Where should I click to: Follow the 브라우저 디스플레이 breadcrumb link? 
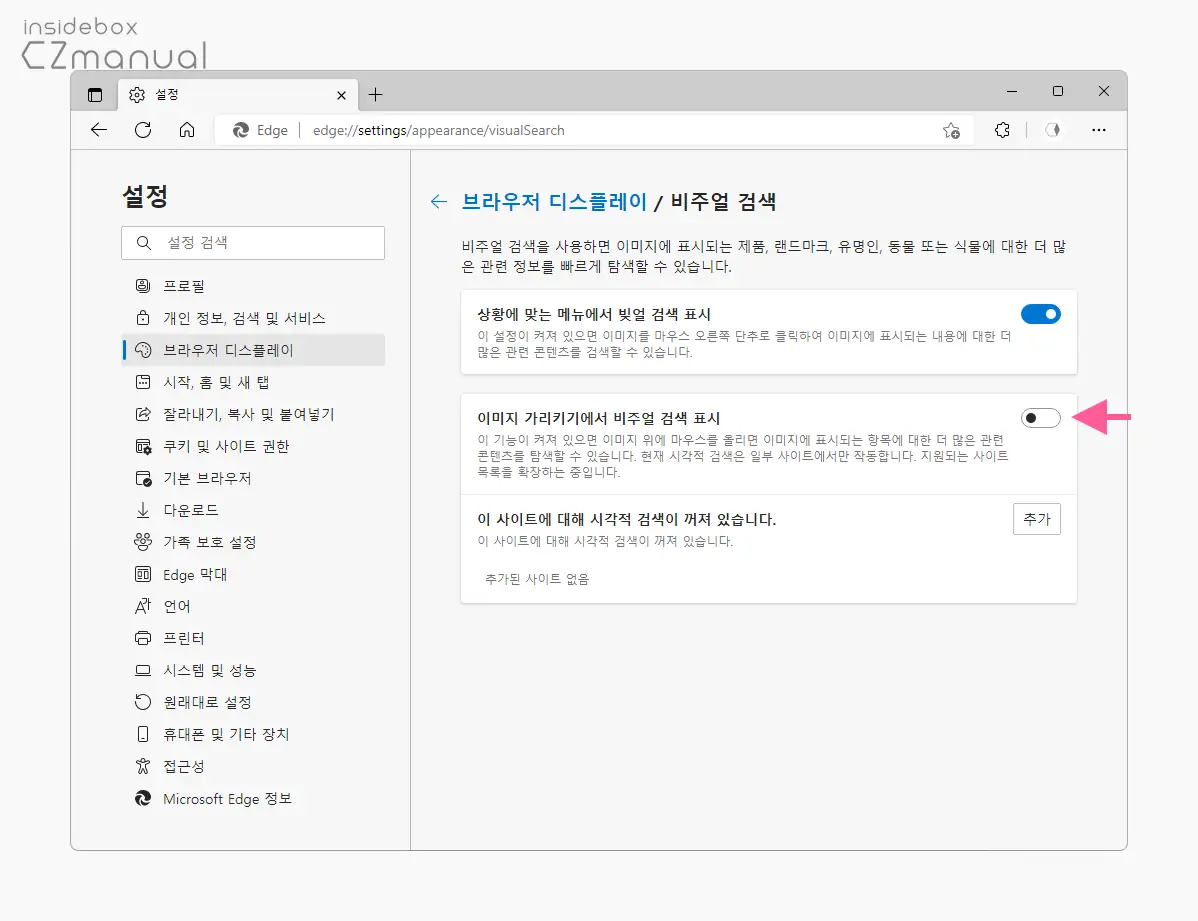(555, 202)
